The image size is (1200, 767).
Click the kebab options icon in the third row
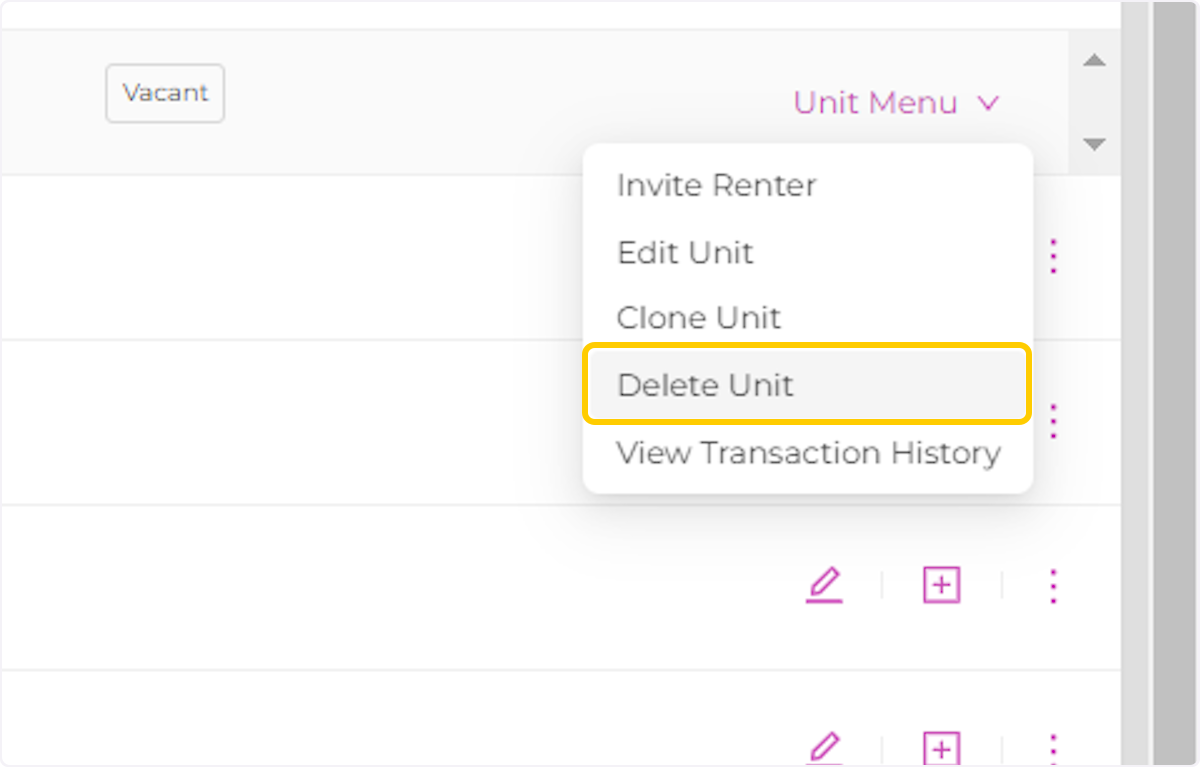[x=1052, y=585]
